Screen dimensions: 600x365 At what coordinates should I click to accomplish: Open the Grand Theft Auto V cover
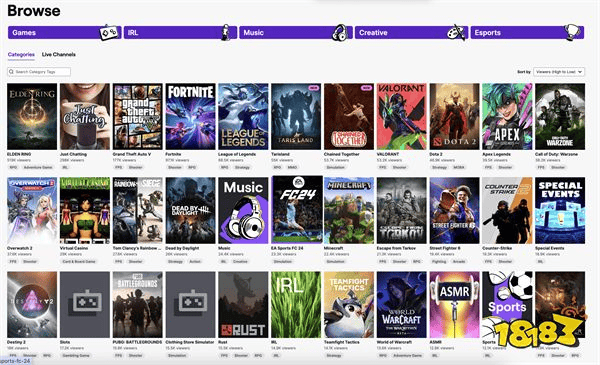pyautogui.click(x=138, y=116)
